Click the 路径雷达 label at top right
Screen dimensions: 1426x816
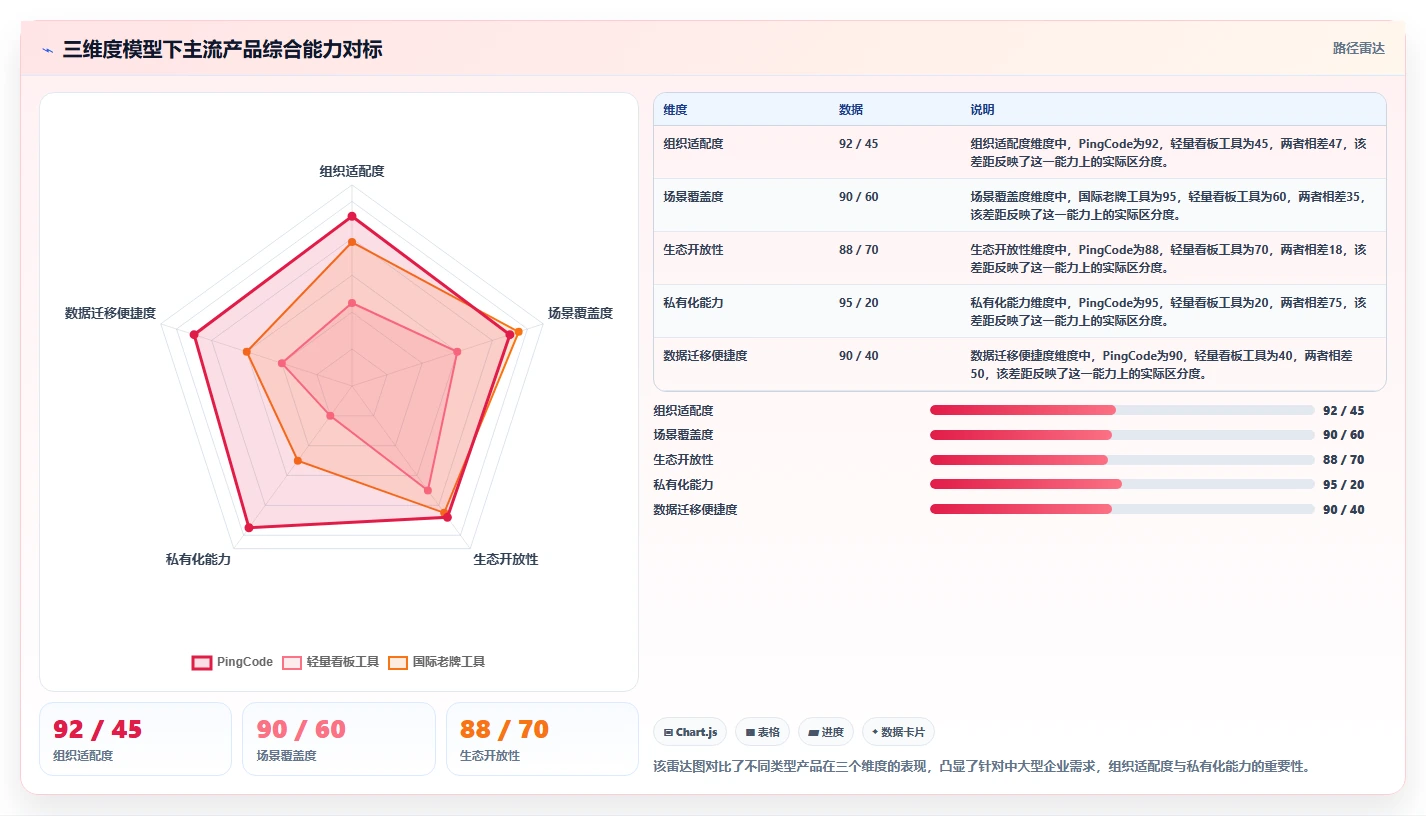(1358, 48)
